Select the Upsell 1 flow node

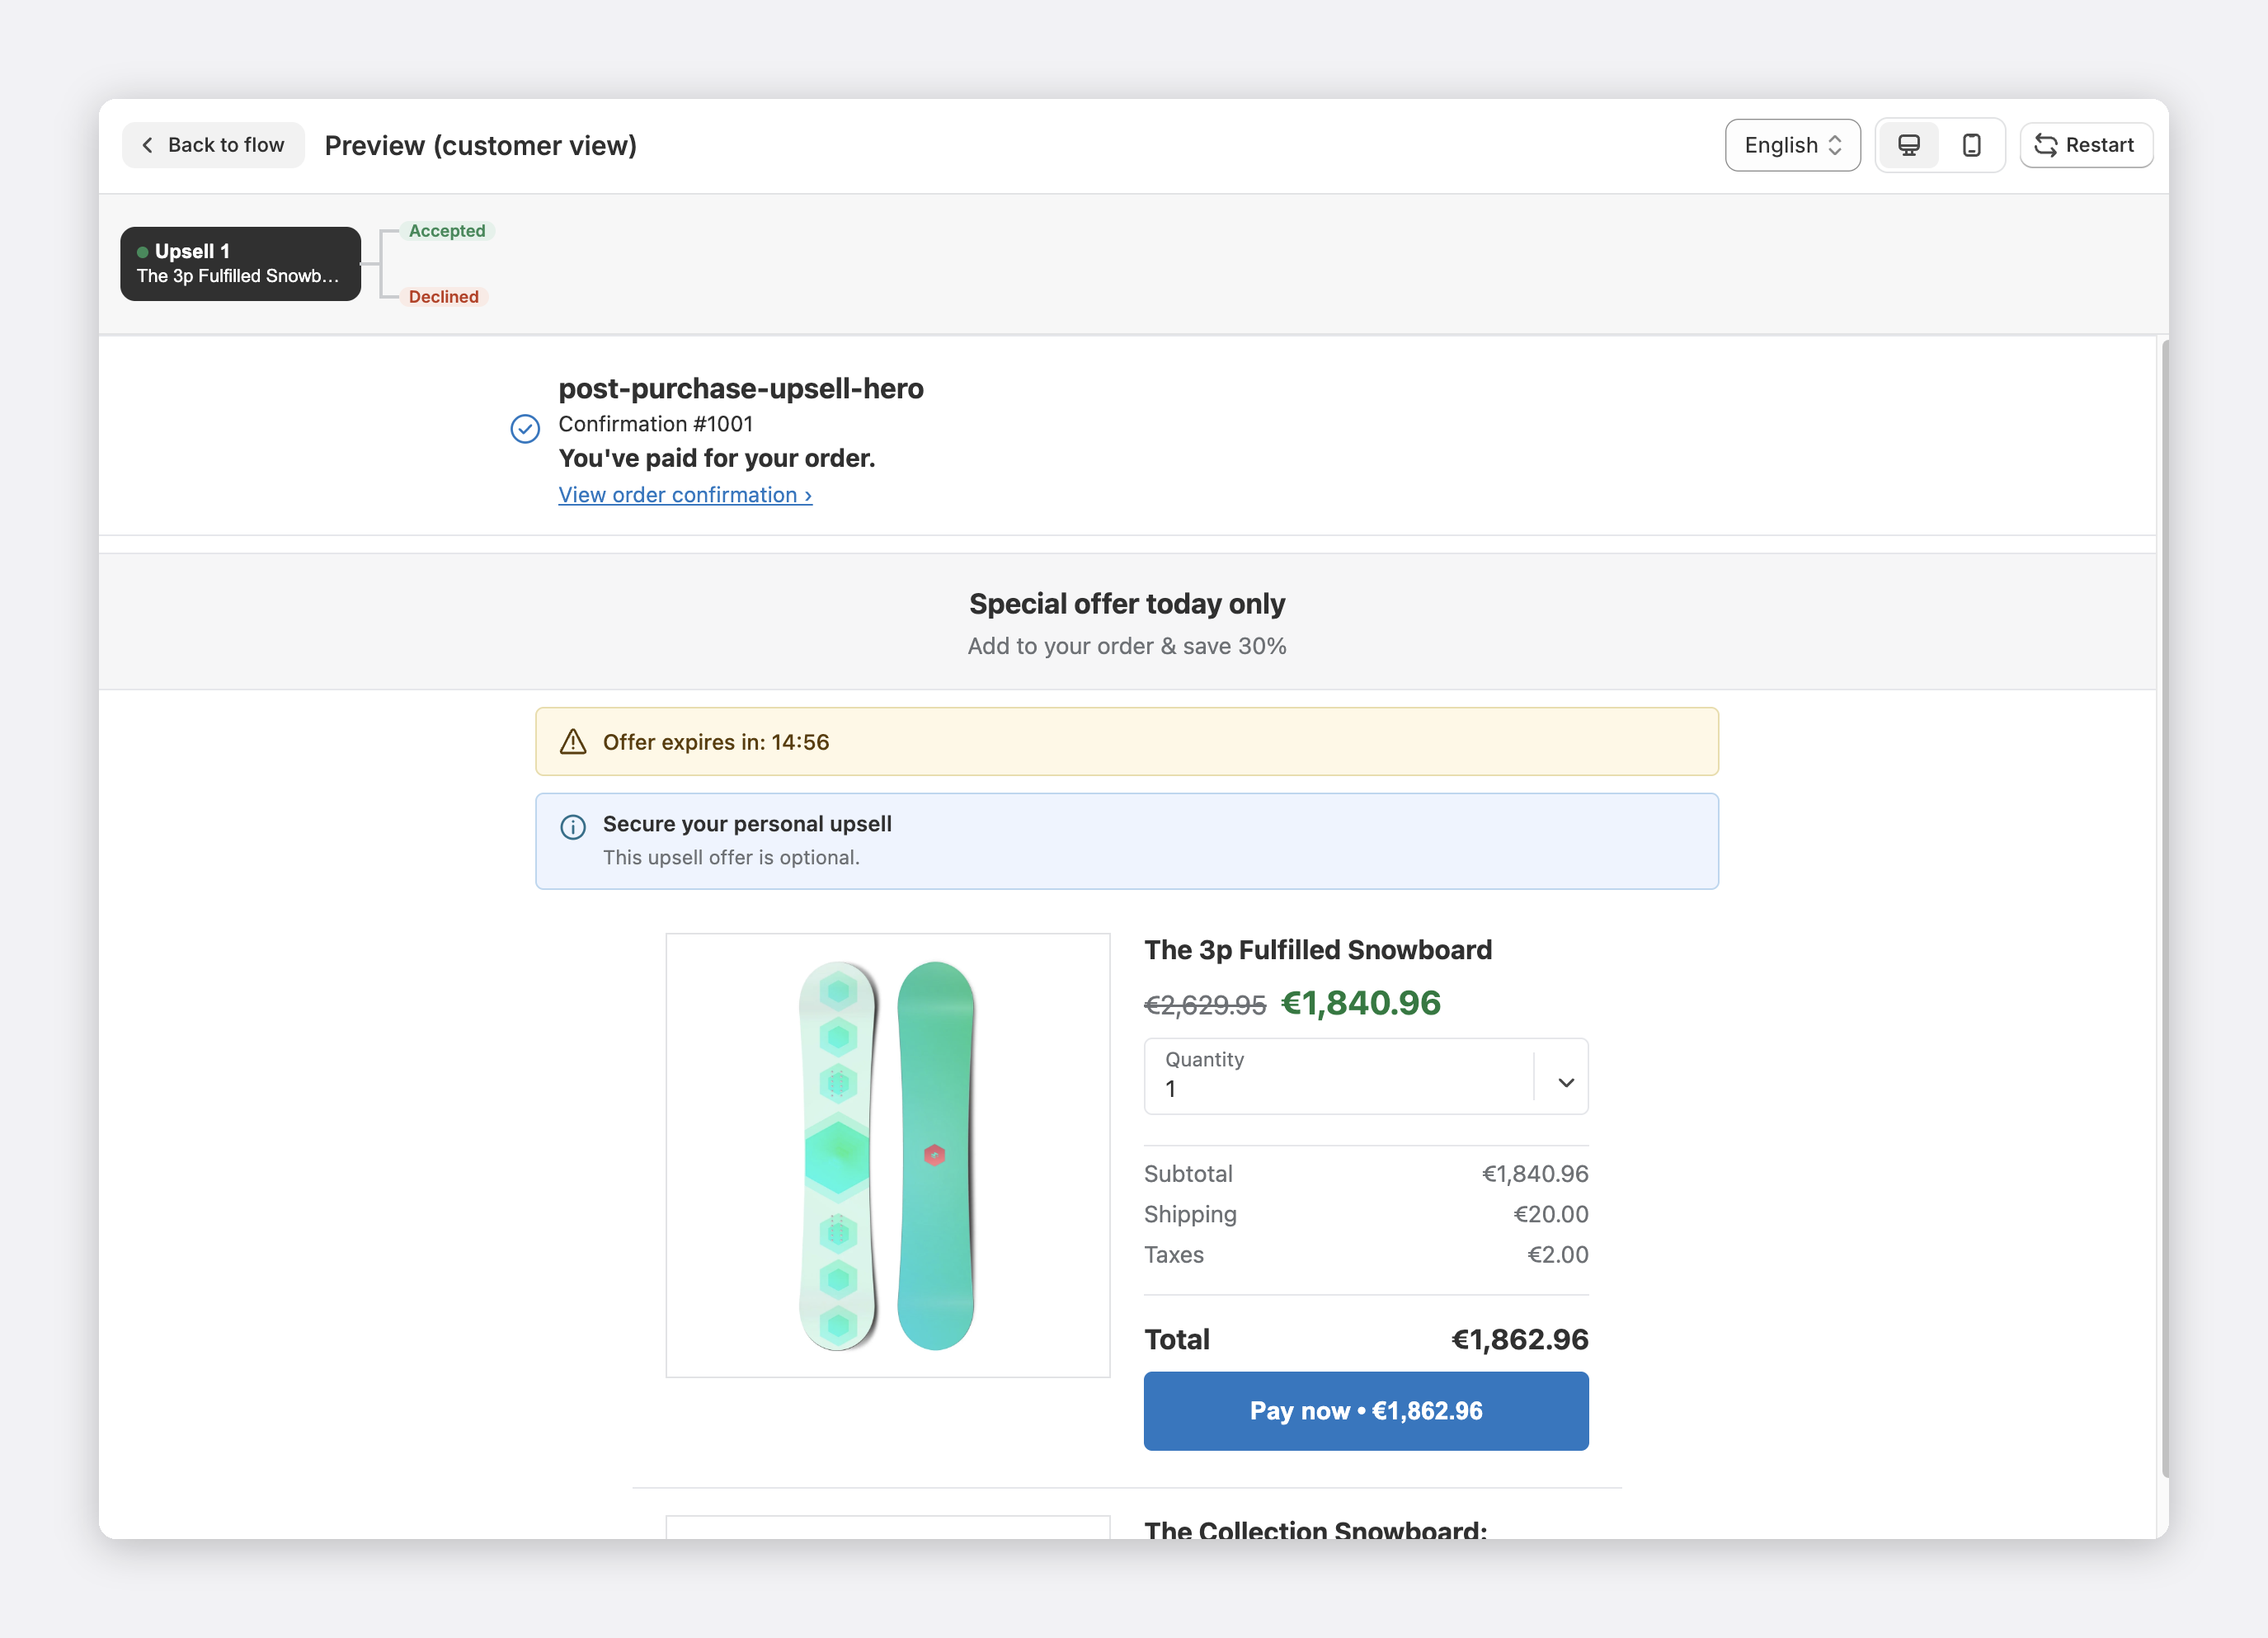(x=240, y=263)
